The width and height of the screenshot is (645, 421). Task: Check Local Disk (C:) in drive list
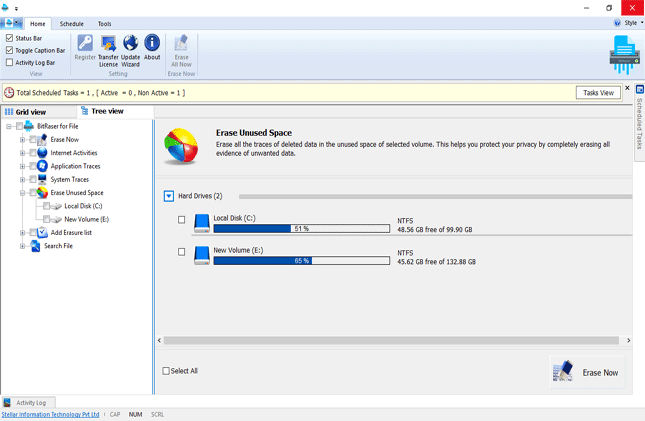pos(181,220)
